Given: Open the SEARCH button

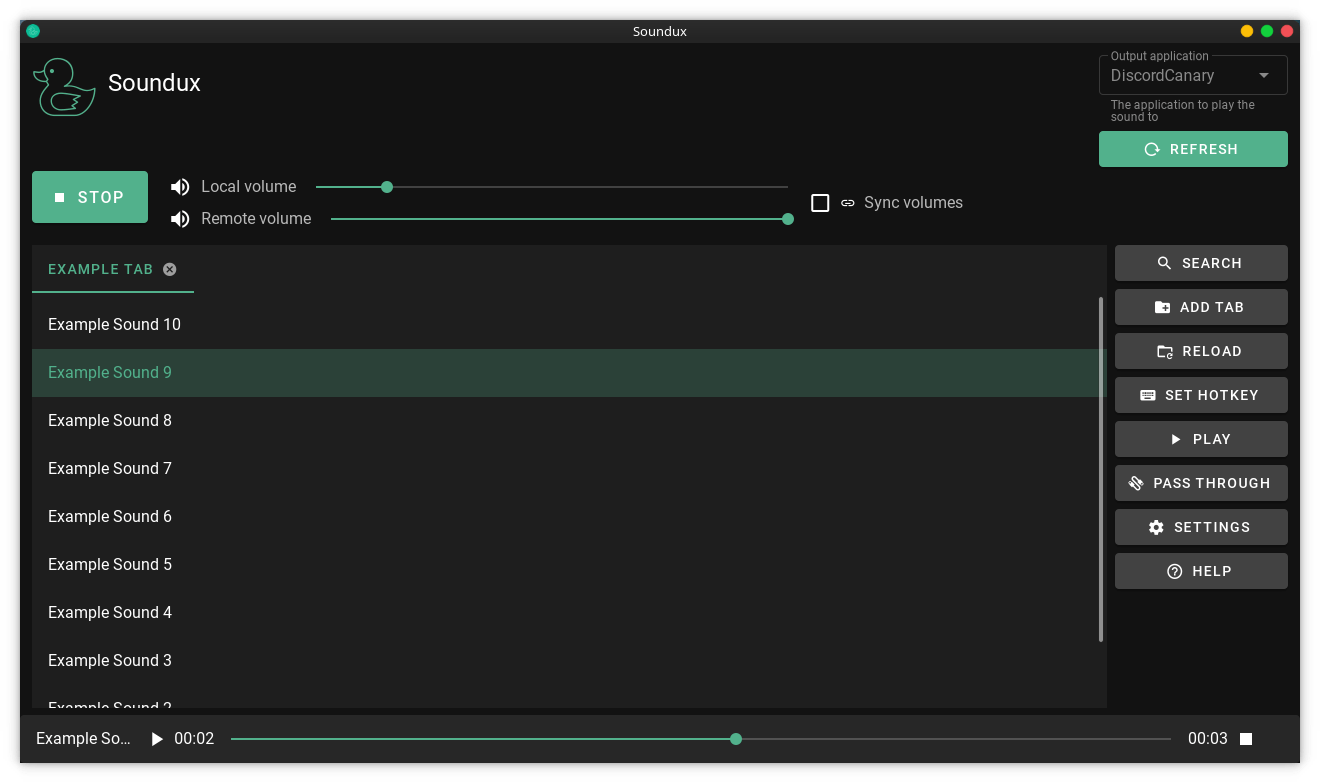Looking at the screenshot, I should (x=1201, y=263).
